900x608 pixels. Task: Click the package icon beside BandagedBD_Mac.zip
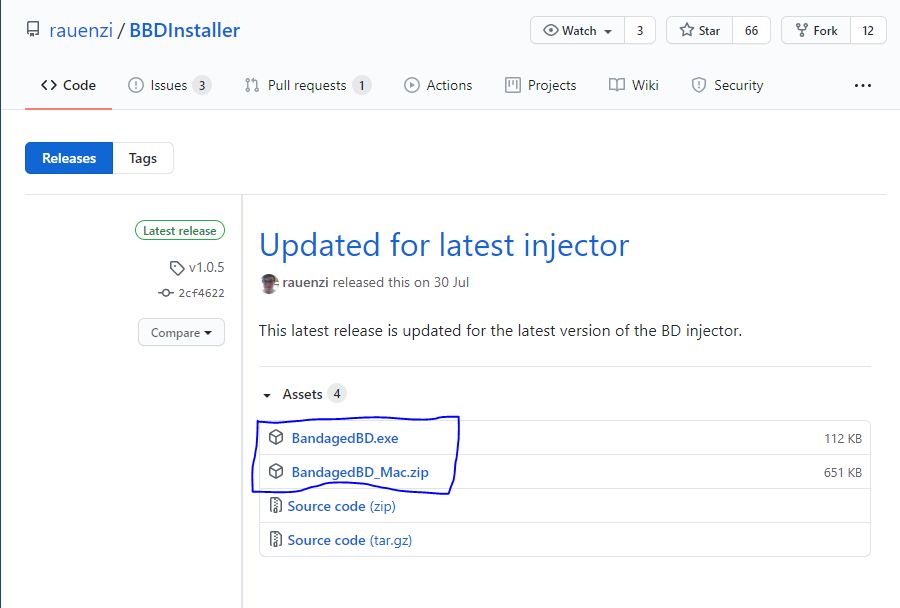tap(276, 472)
